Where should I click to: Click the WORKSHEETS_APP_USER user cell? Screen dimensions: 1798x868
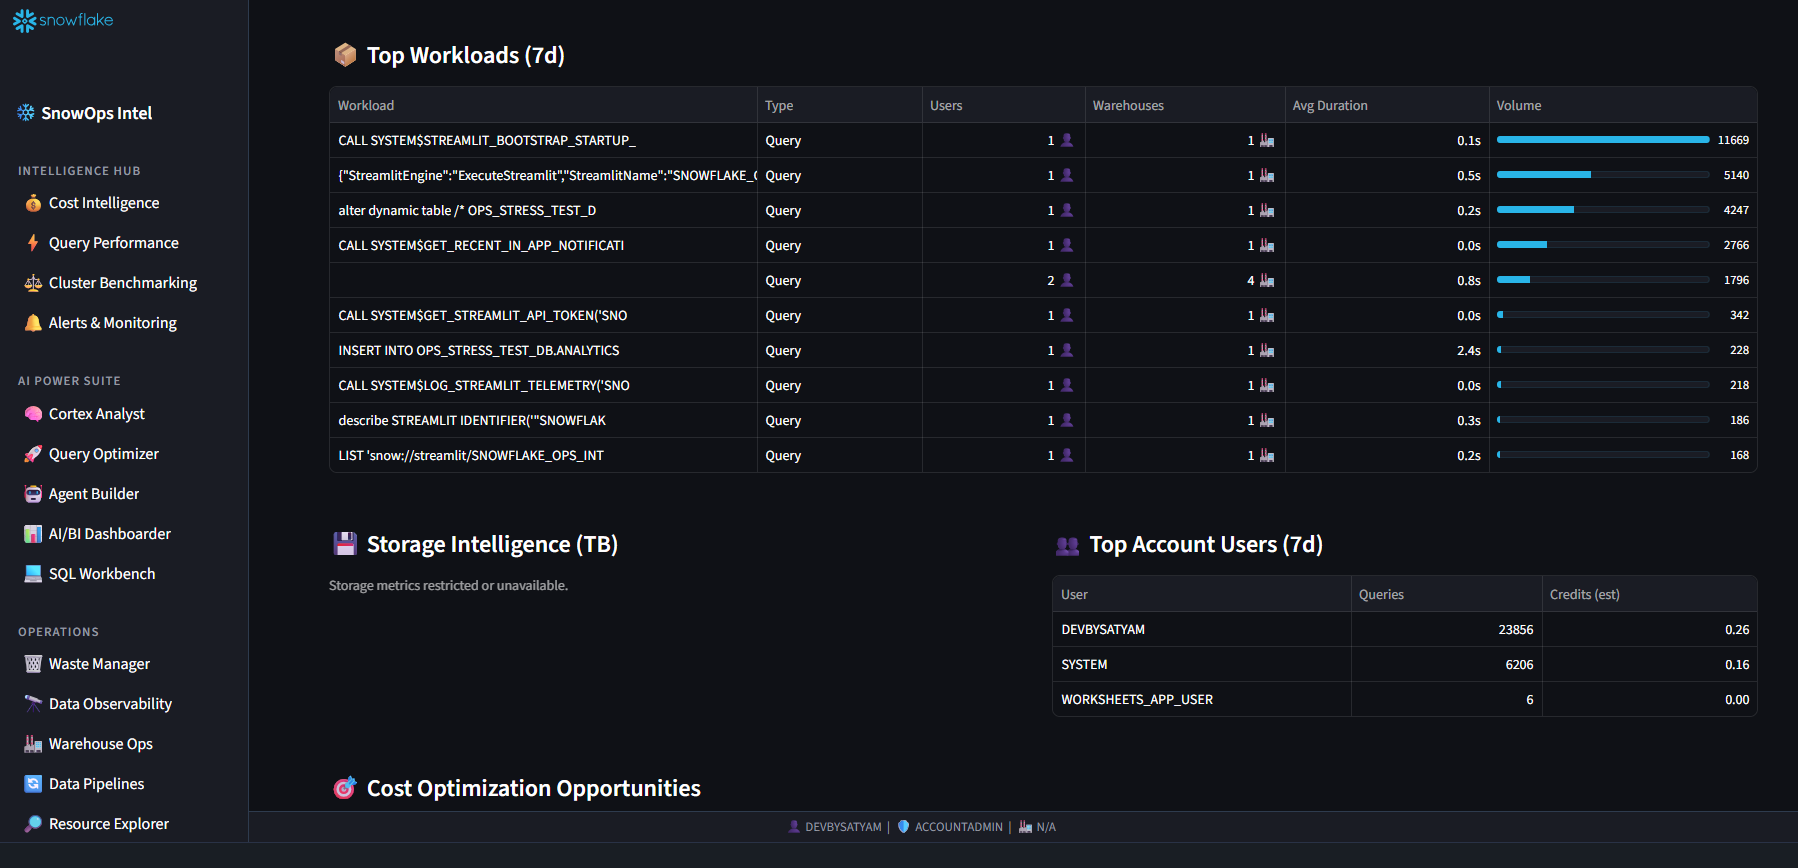(1202, 699)
